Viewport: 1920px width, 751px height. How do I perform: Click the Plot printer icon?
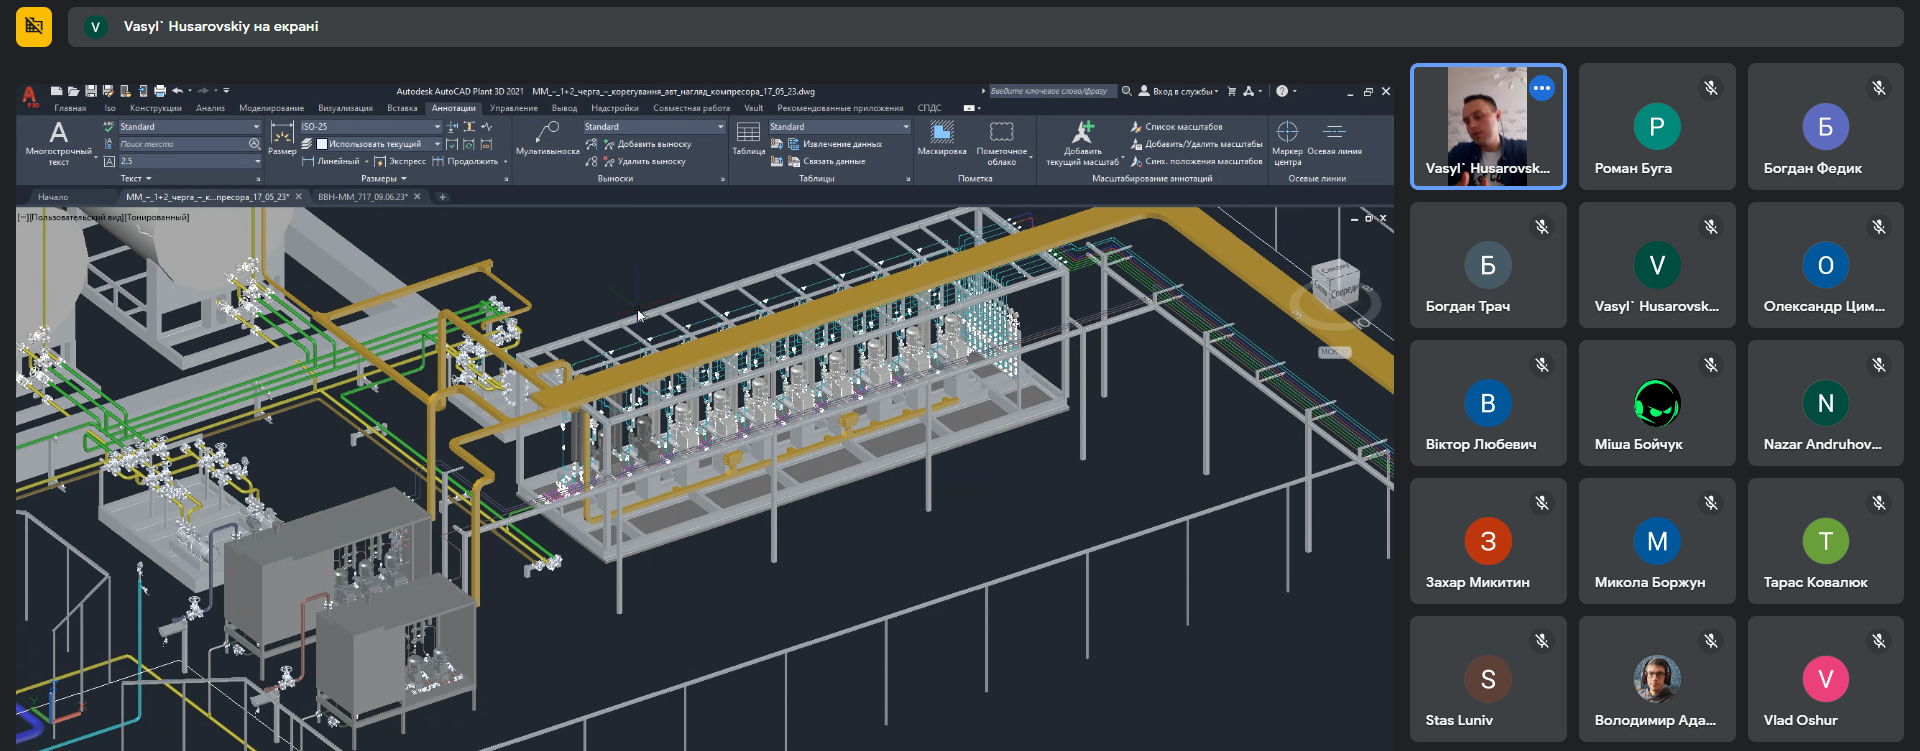click(160, 91)
